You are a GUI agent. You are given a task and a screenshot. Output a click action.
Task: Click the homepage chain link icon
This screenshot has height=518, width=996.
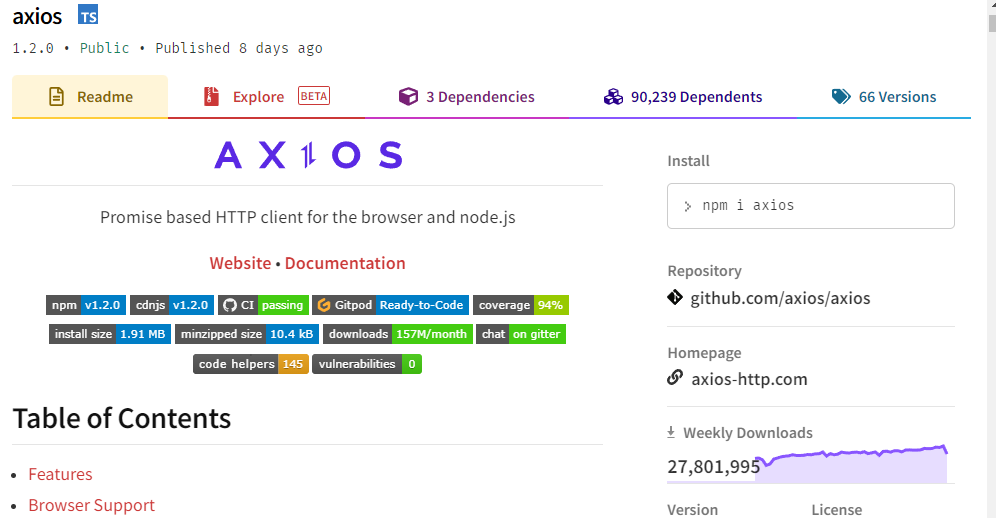click(x=675, y=378)
